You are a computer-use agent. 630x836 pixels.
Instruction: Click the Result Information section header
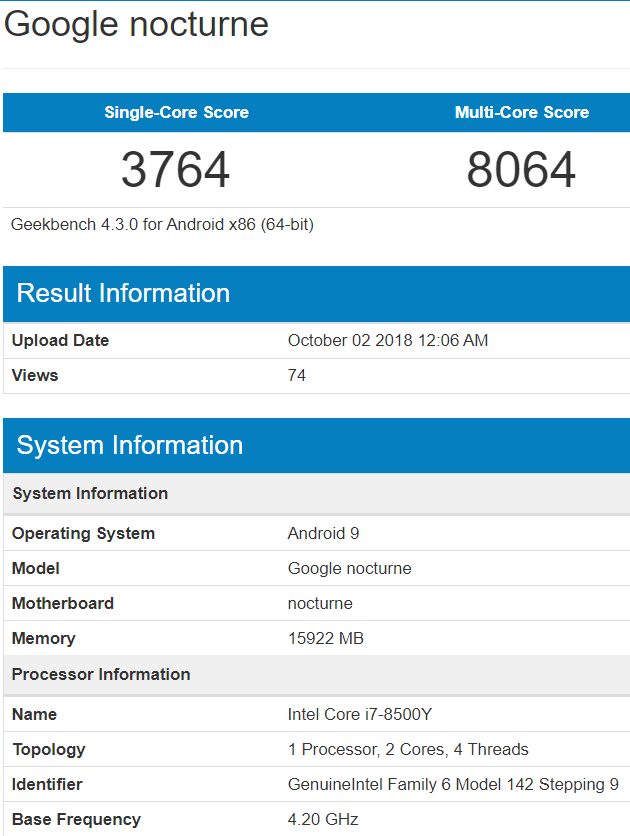point(317,294)
